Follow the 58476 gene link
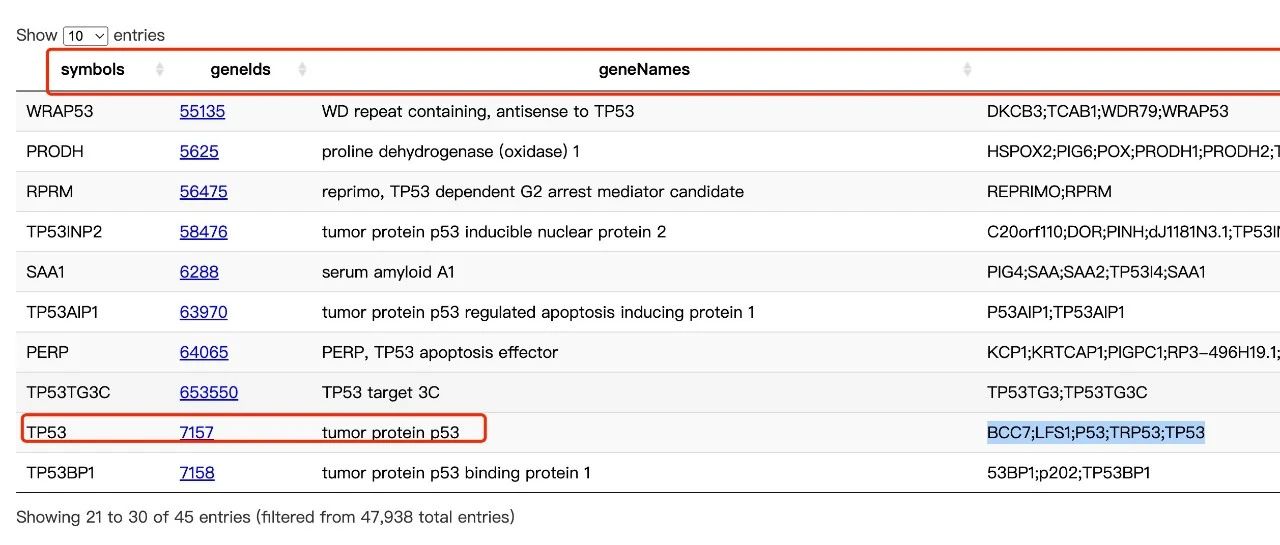The image size is (1280, 545). pos(203,232)
